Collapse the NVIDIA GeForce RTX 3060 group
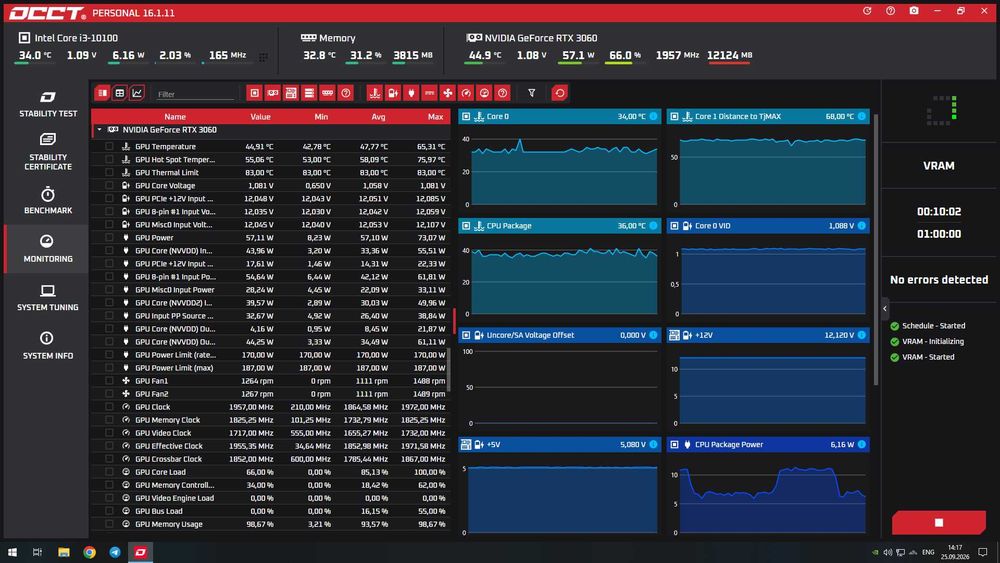 click(99, 129)
